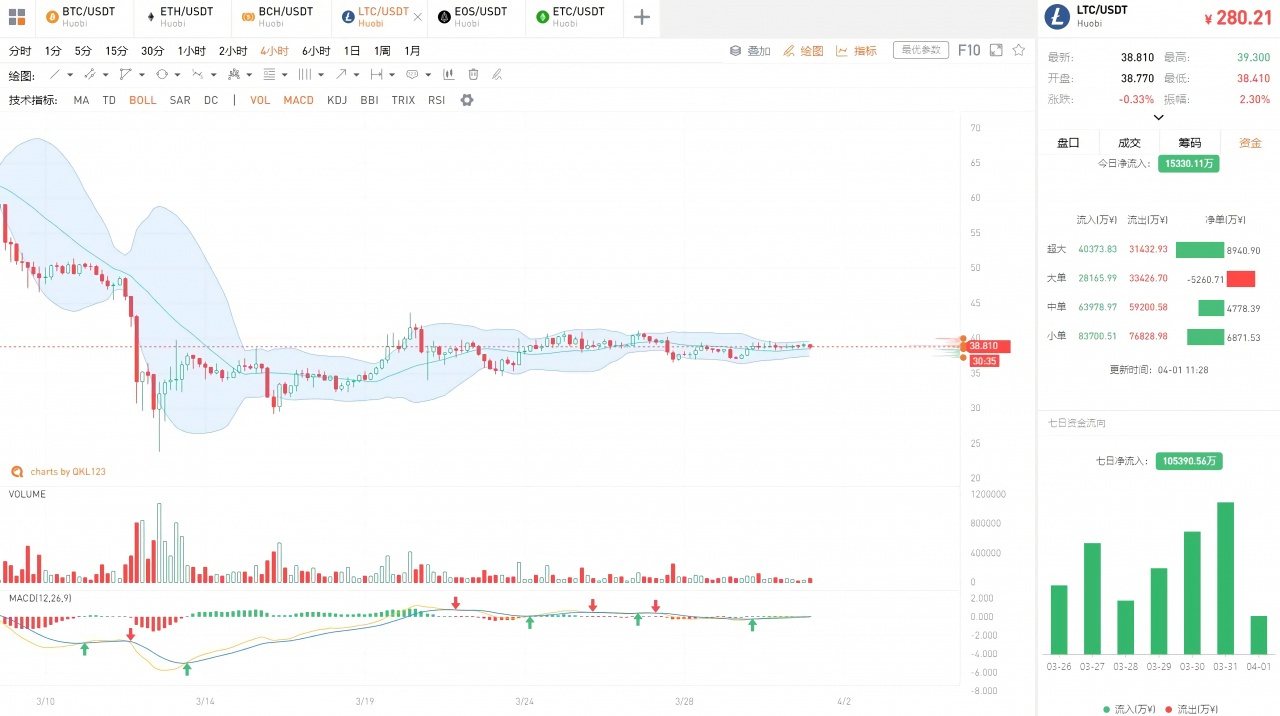Click the QKL123 chart logo
Image resolution: width=1280 pixels, height=716 pixels.
coord(16,471)
